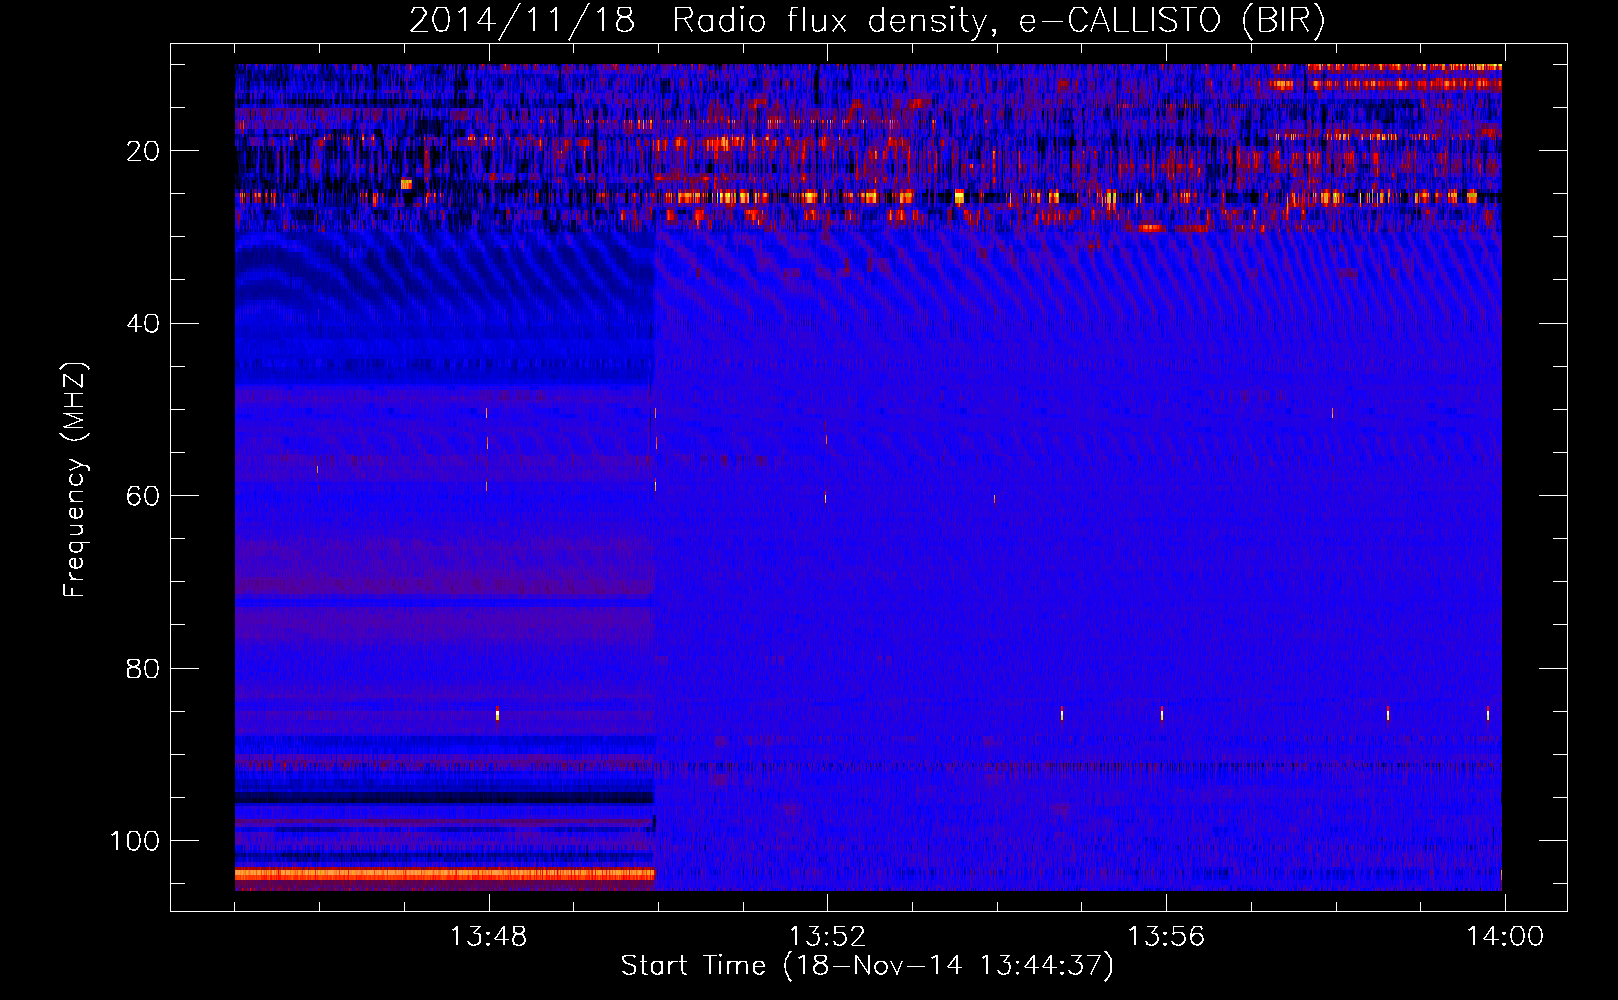
Task: Click the "Frequency (MHZ)" axis label
Action: coord(75,479)
